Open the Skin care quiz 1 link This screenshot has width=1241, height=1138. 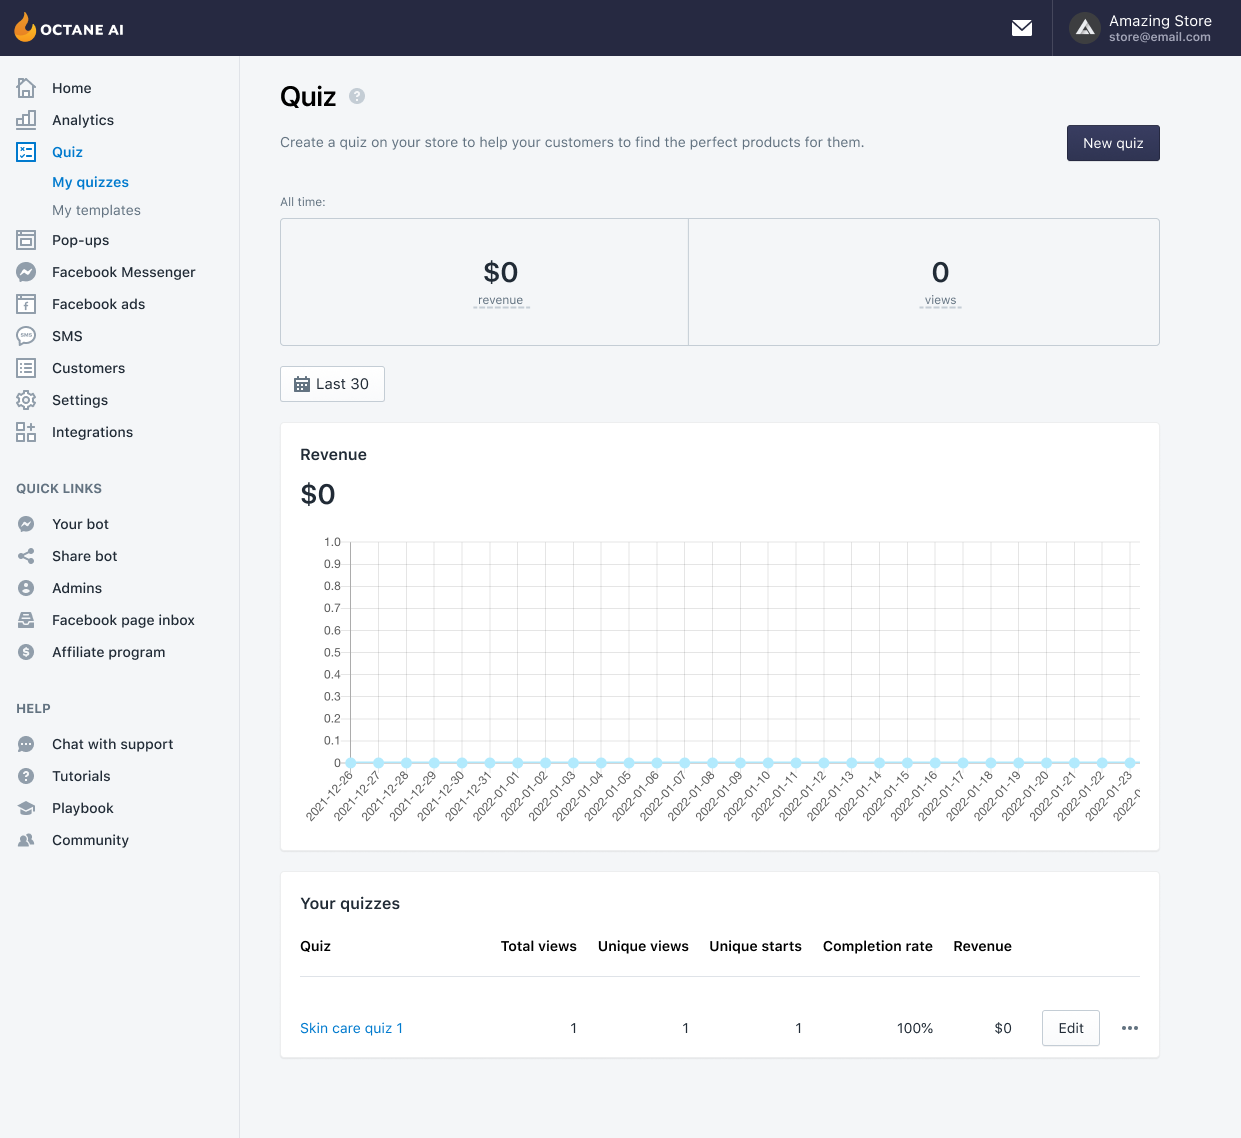[x=351, y=1028]
